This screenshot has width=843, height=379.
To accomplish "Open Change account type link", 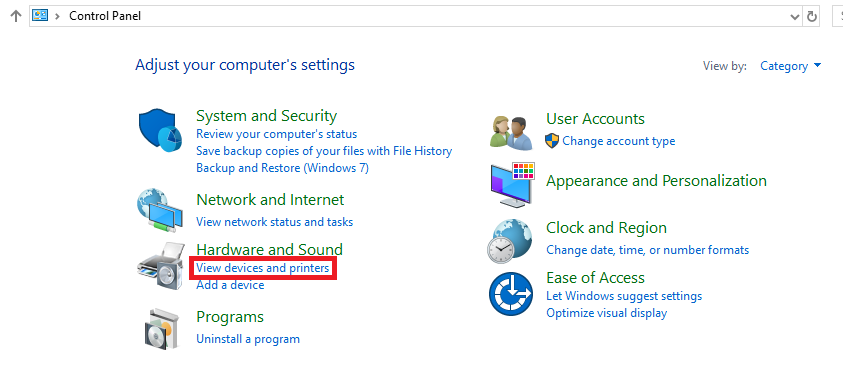I will pos(618,141).
